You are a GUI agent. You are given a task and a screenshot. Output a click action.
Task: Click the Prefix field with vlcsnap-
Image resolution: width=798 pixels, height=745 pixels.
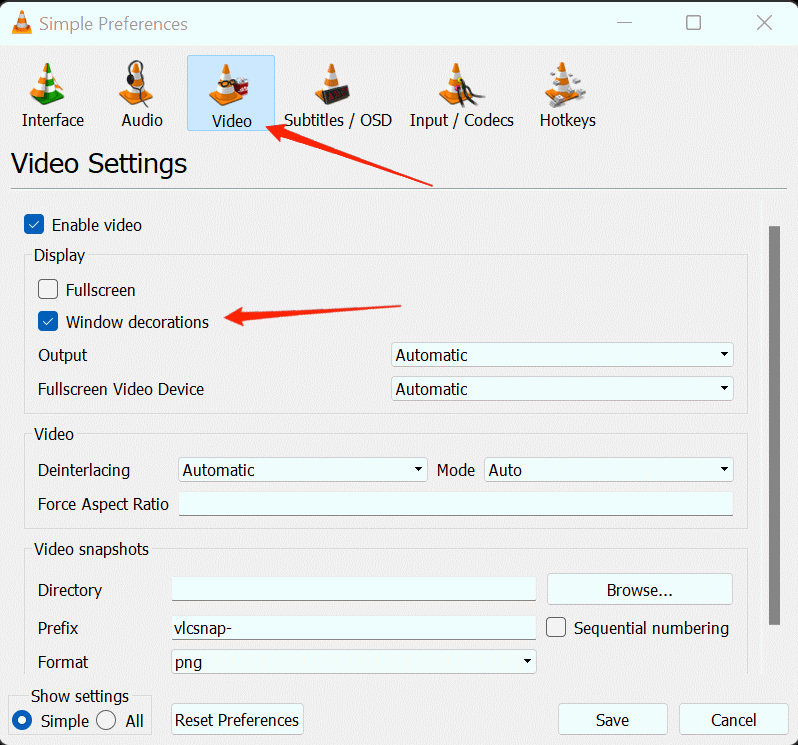point(354,627)
